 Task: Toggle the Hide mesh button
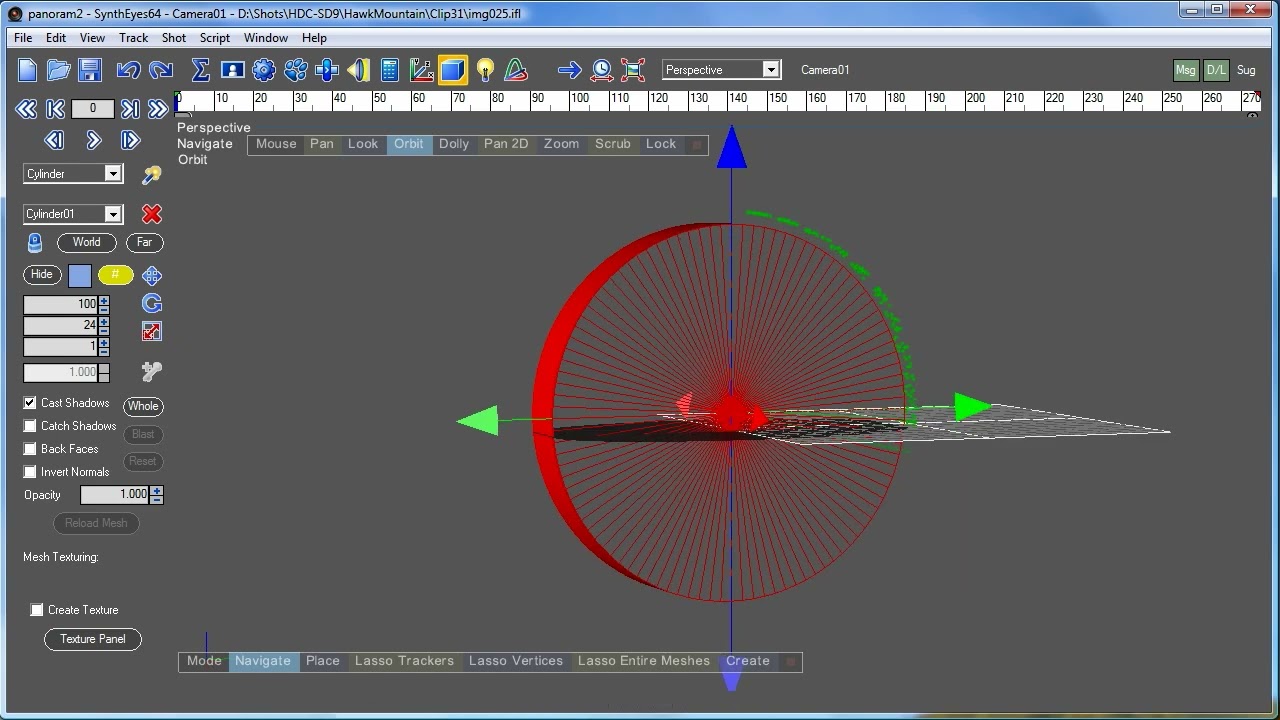pos(42,274)
